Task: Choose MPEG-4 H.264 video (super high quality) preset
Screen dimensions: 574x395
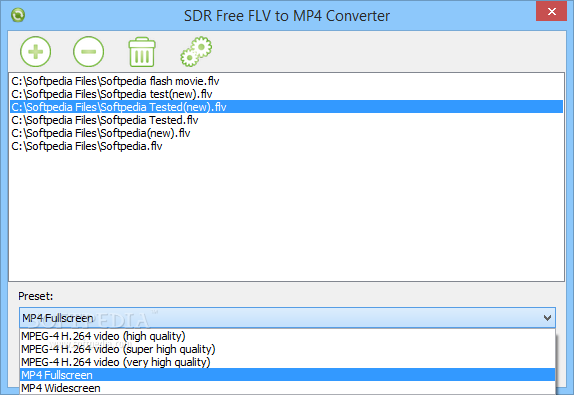Action: click(287, 349)
